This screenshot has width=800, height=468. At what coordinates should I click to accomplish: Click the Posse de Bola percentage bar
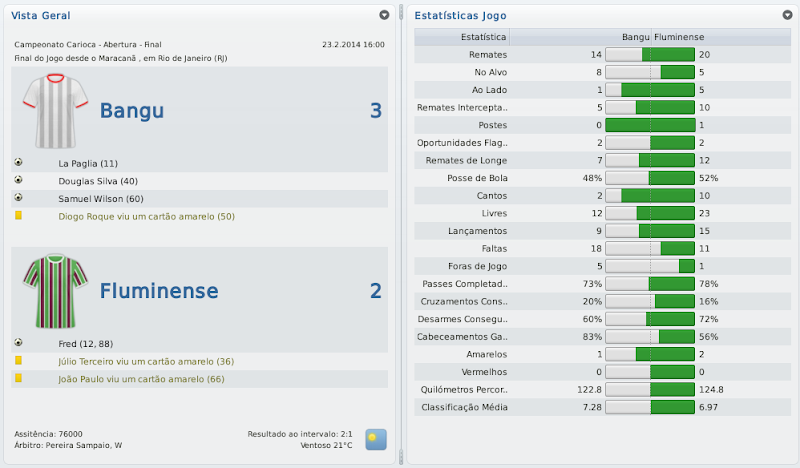(x=650, y=178)
